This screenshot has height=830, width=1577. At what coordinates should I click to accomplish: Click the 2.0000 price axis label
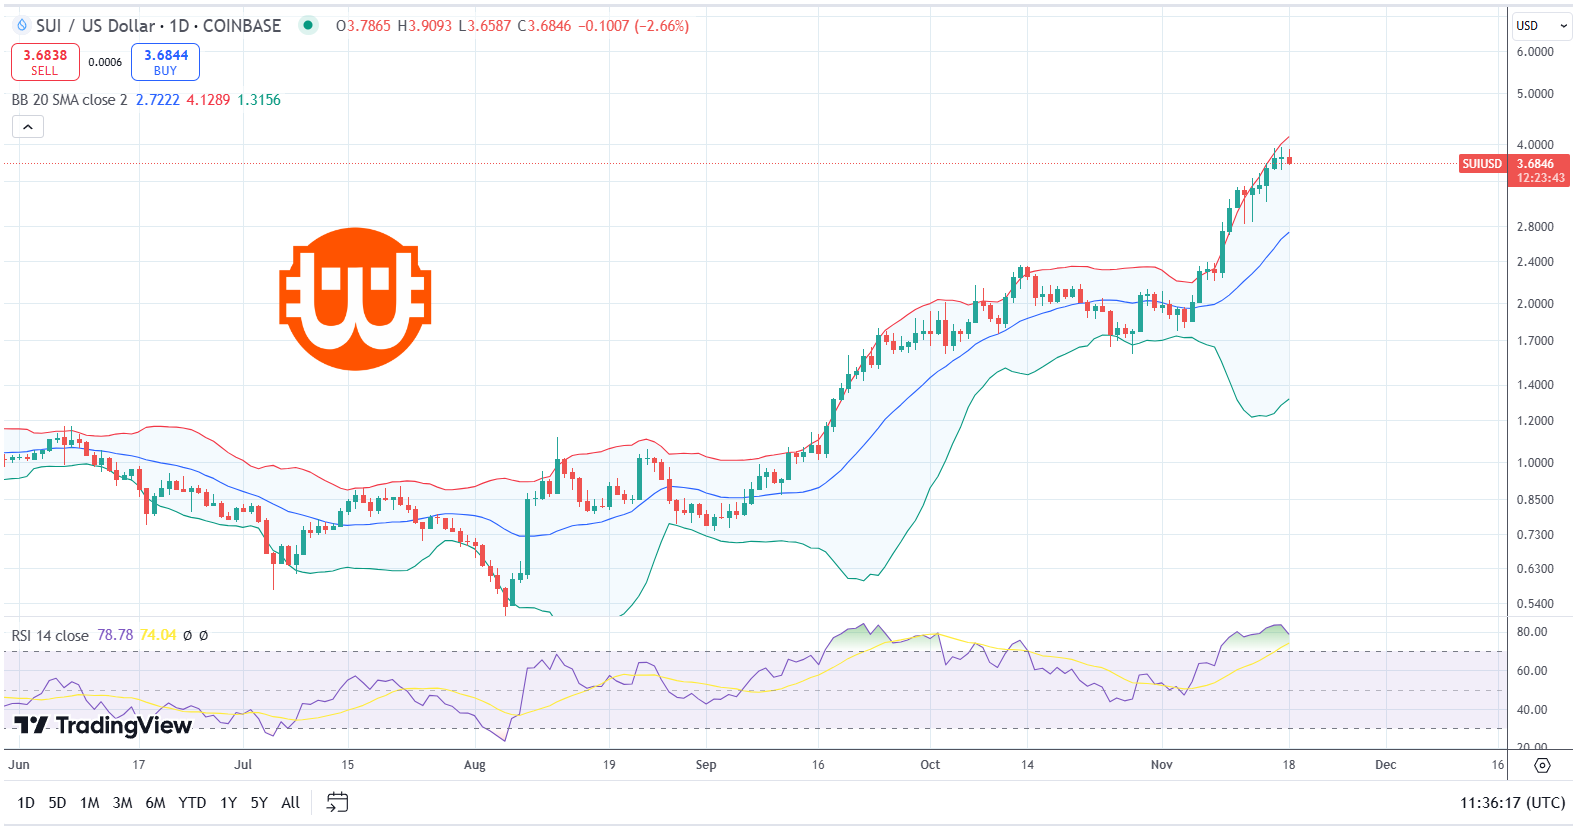1535,304
